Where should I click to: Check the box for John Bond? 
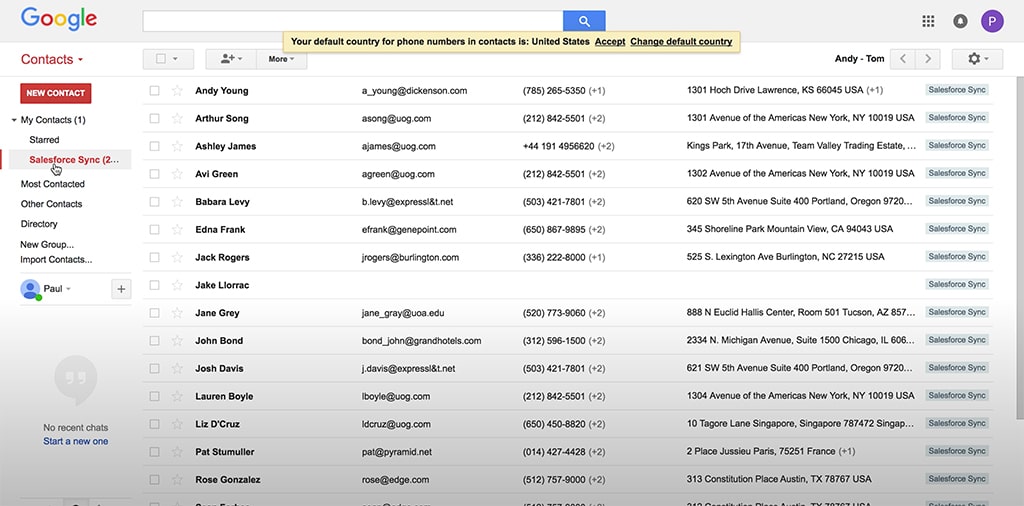tap(154, 340)
